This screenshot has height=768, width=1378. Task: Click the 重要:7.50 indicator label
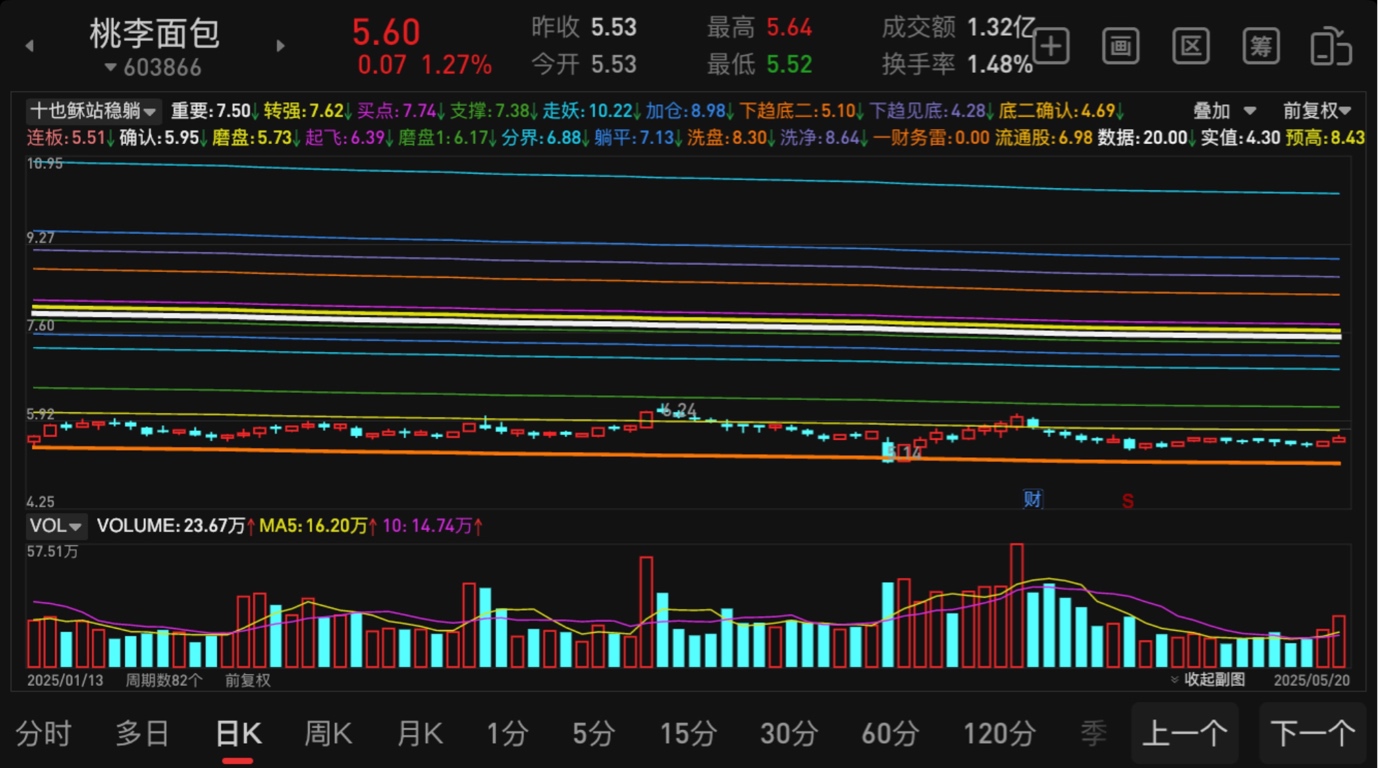click(214, 111)
